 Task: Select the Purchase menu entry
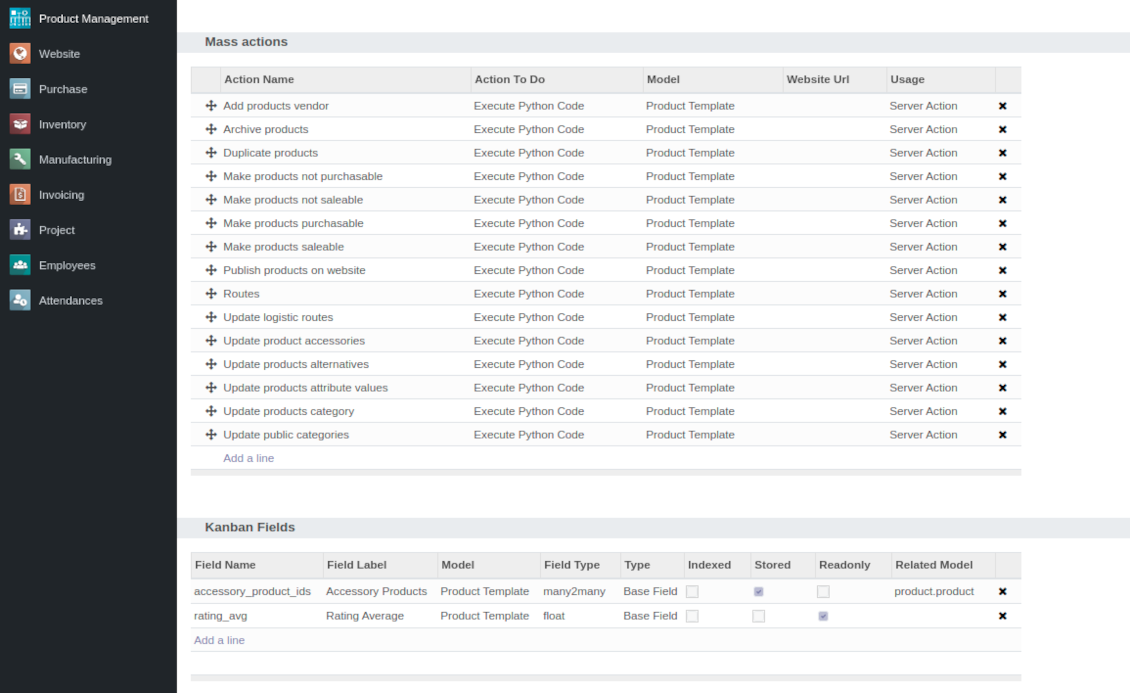tap(63, 89)
